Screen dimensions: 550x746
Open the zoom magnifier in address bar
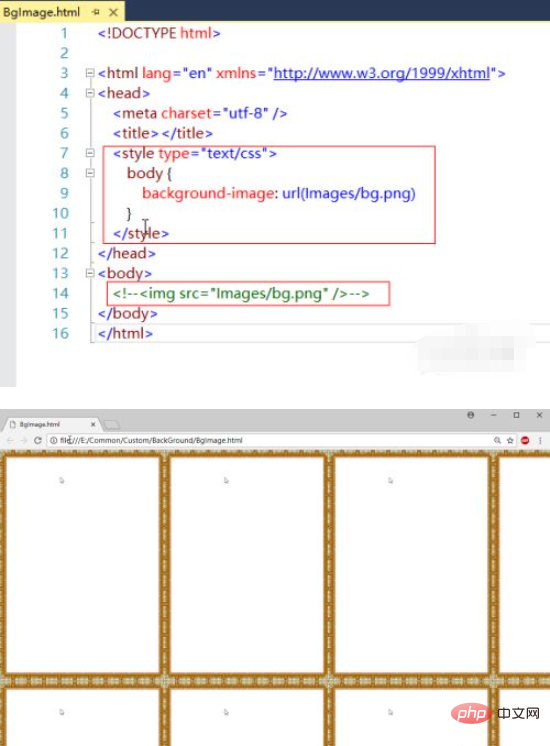point(497,441)
